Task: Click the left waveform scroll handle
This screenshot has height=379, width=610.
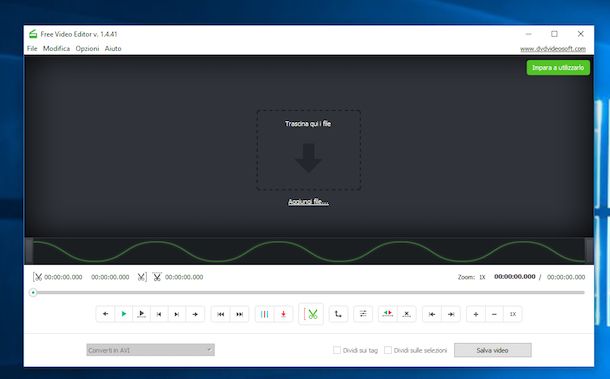Action: click(29, 251)
